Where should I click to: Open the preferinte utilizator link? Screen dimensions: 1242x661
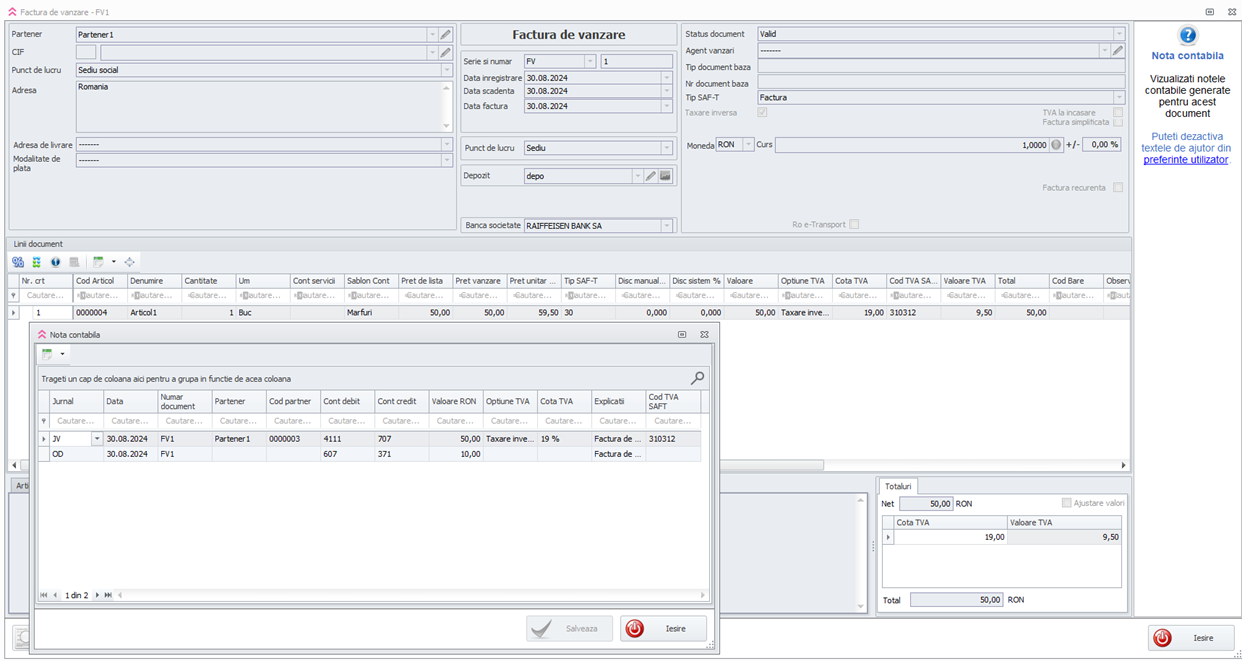[1186, 160]
